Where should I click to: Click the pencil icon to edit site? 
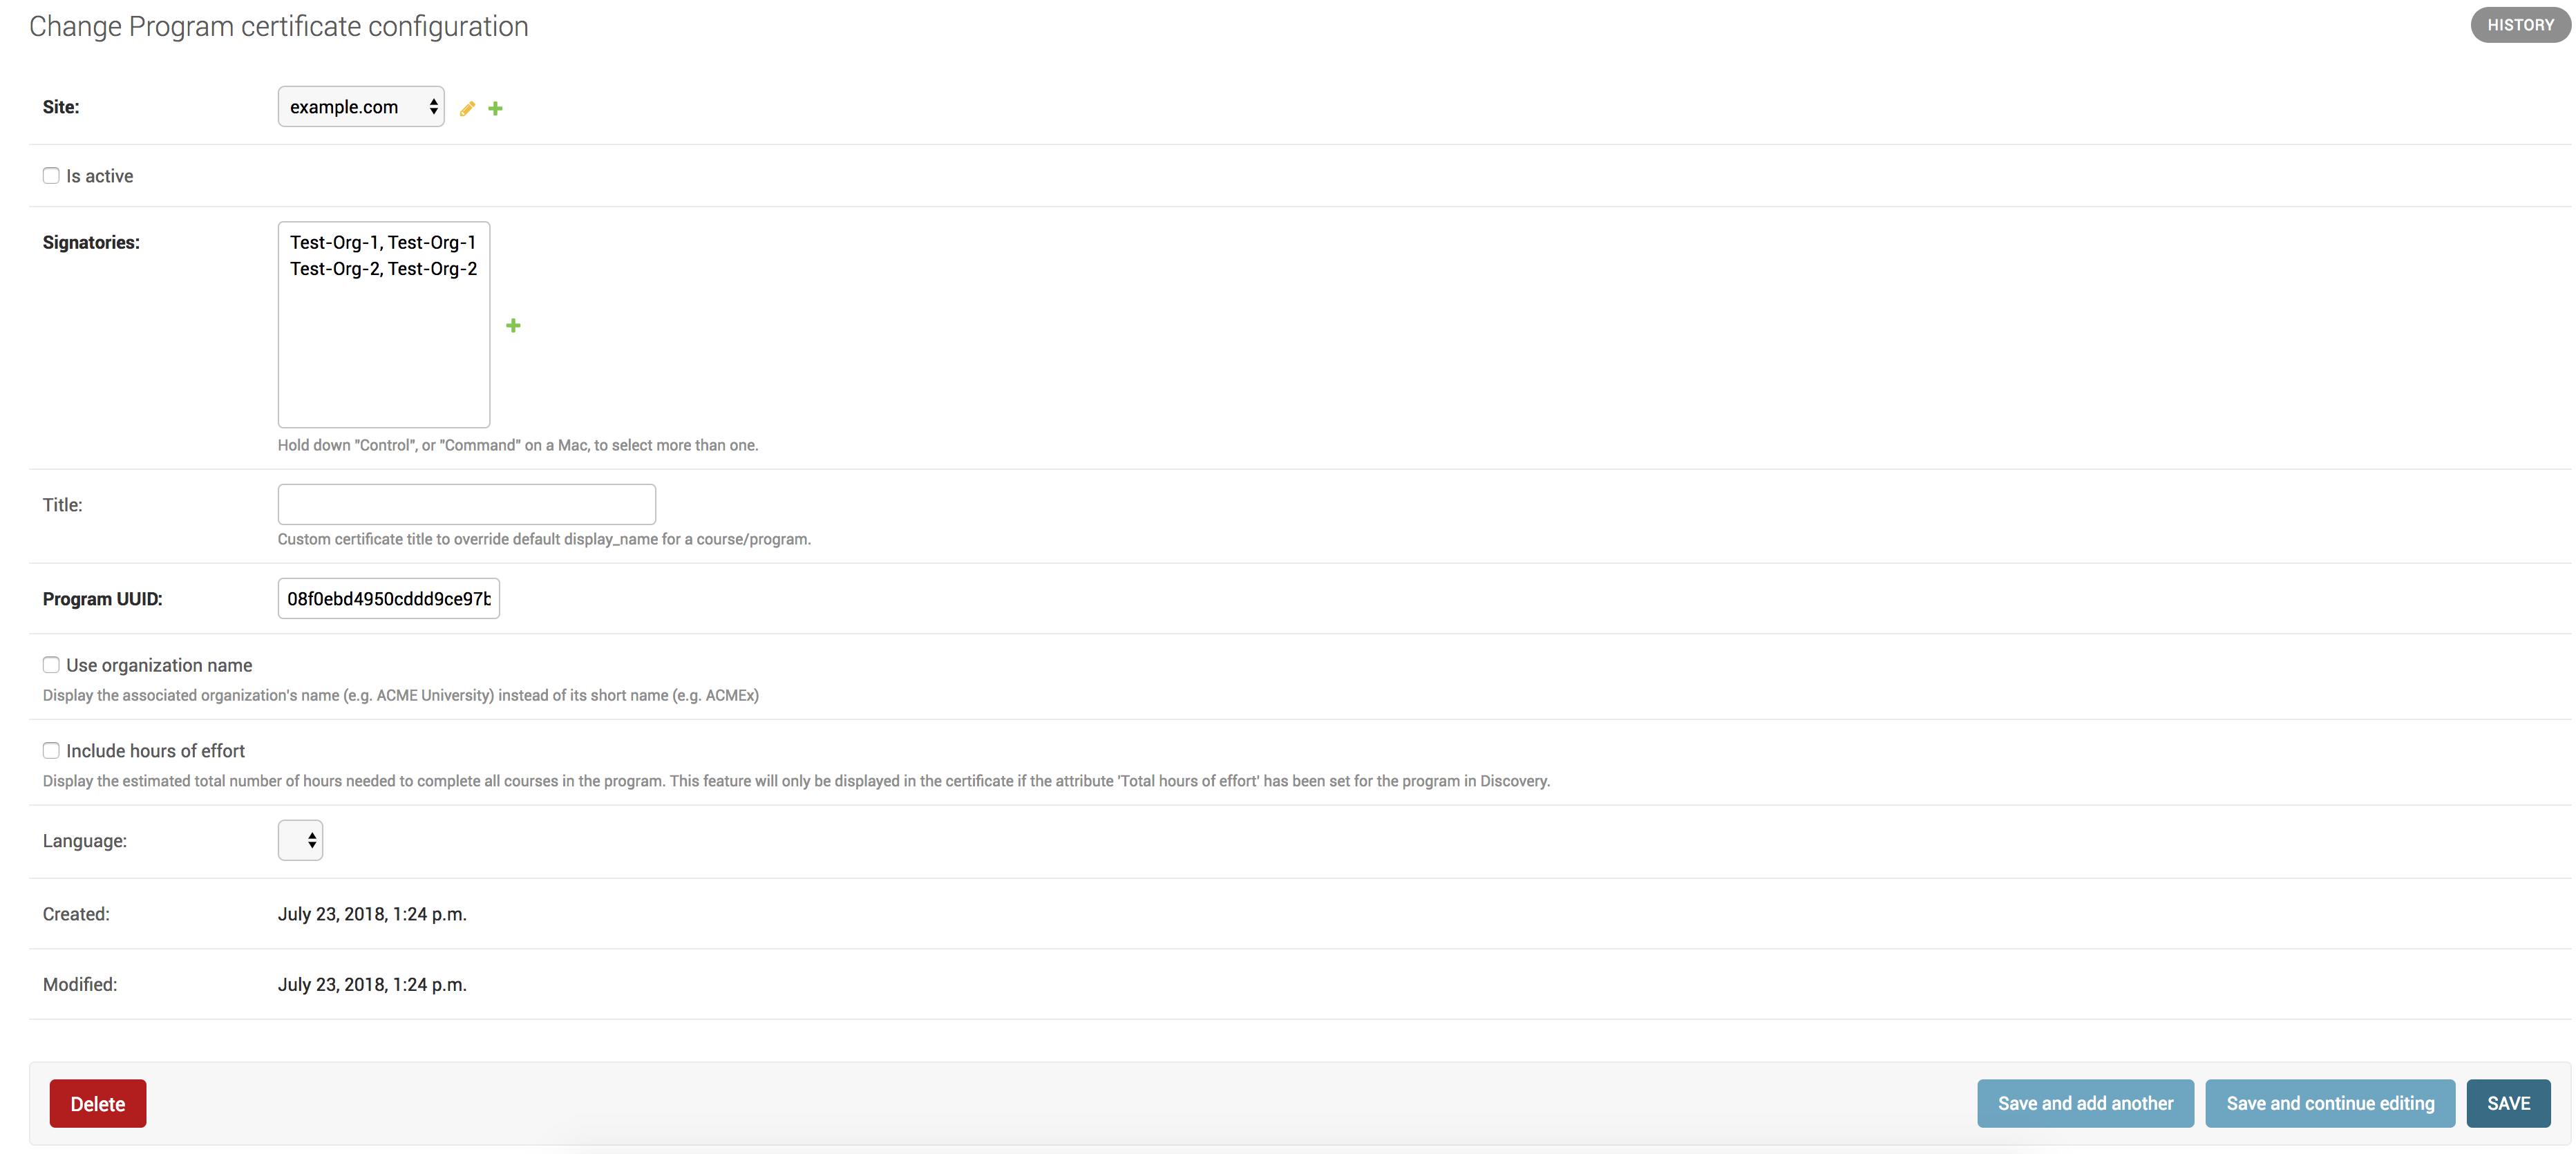pos(467,108)
